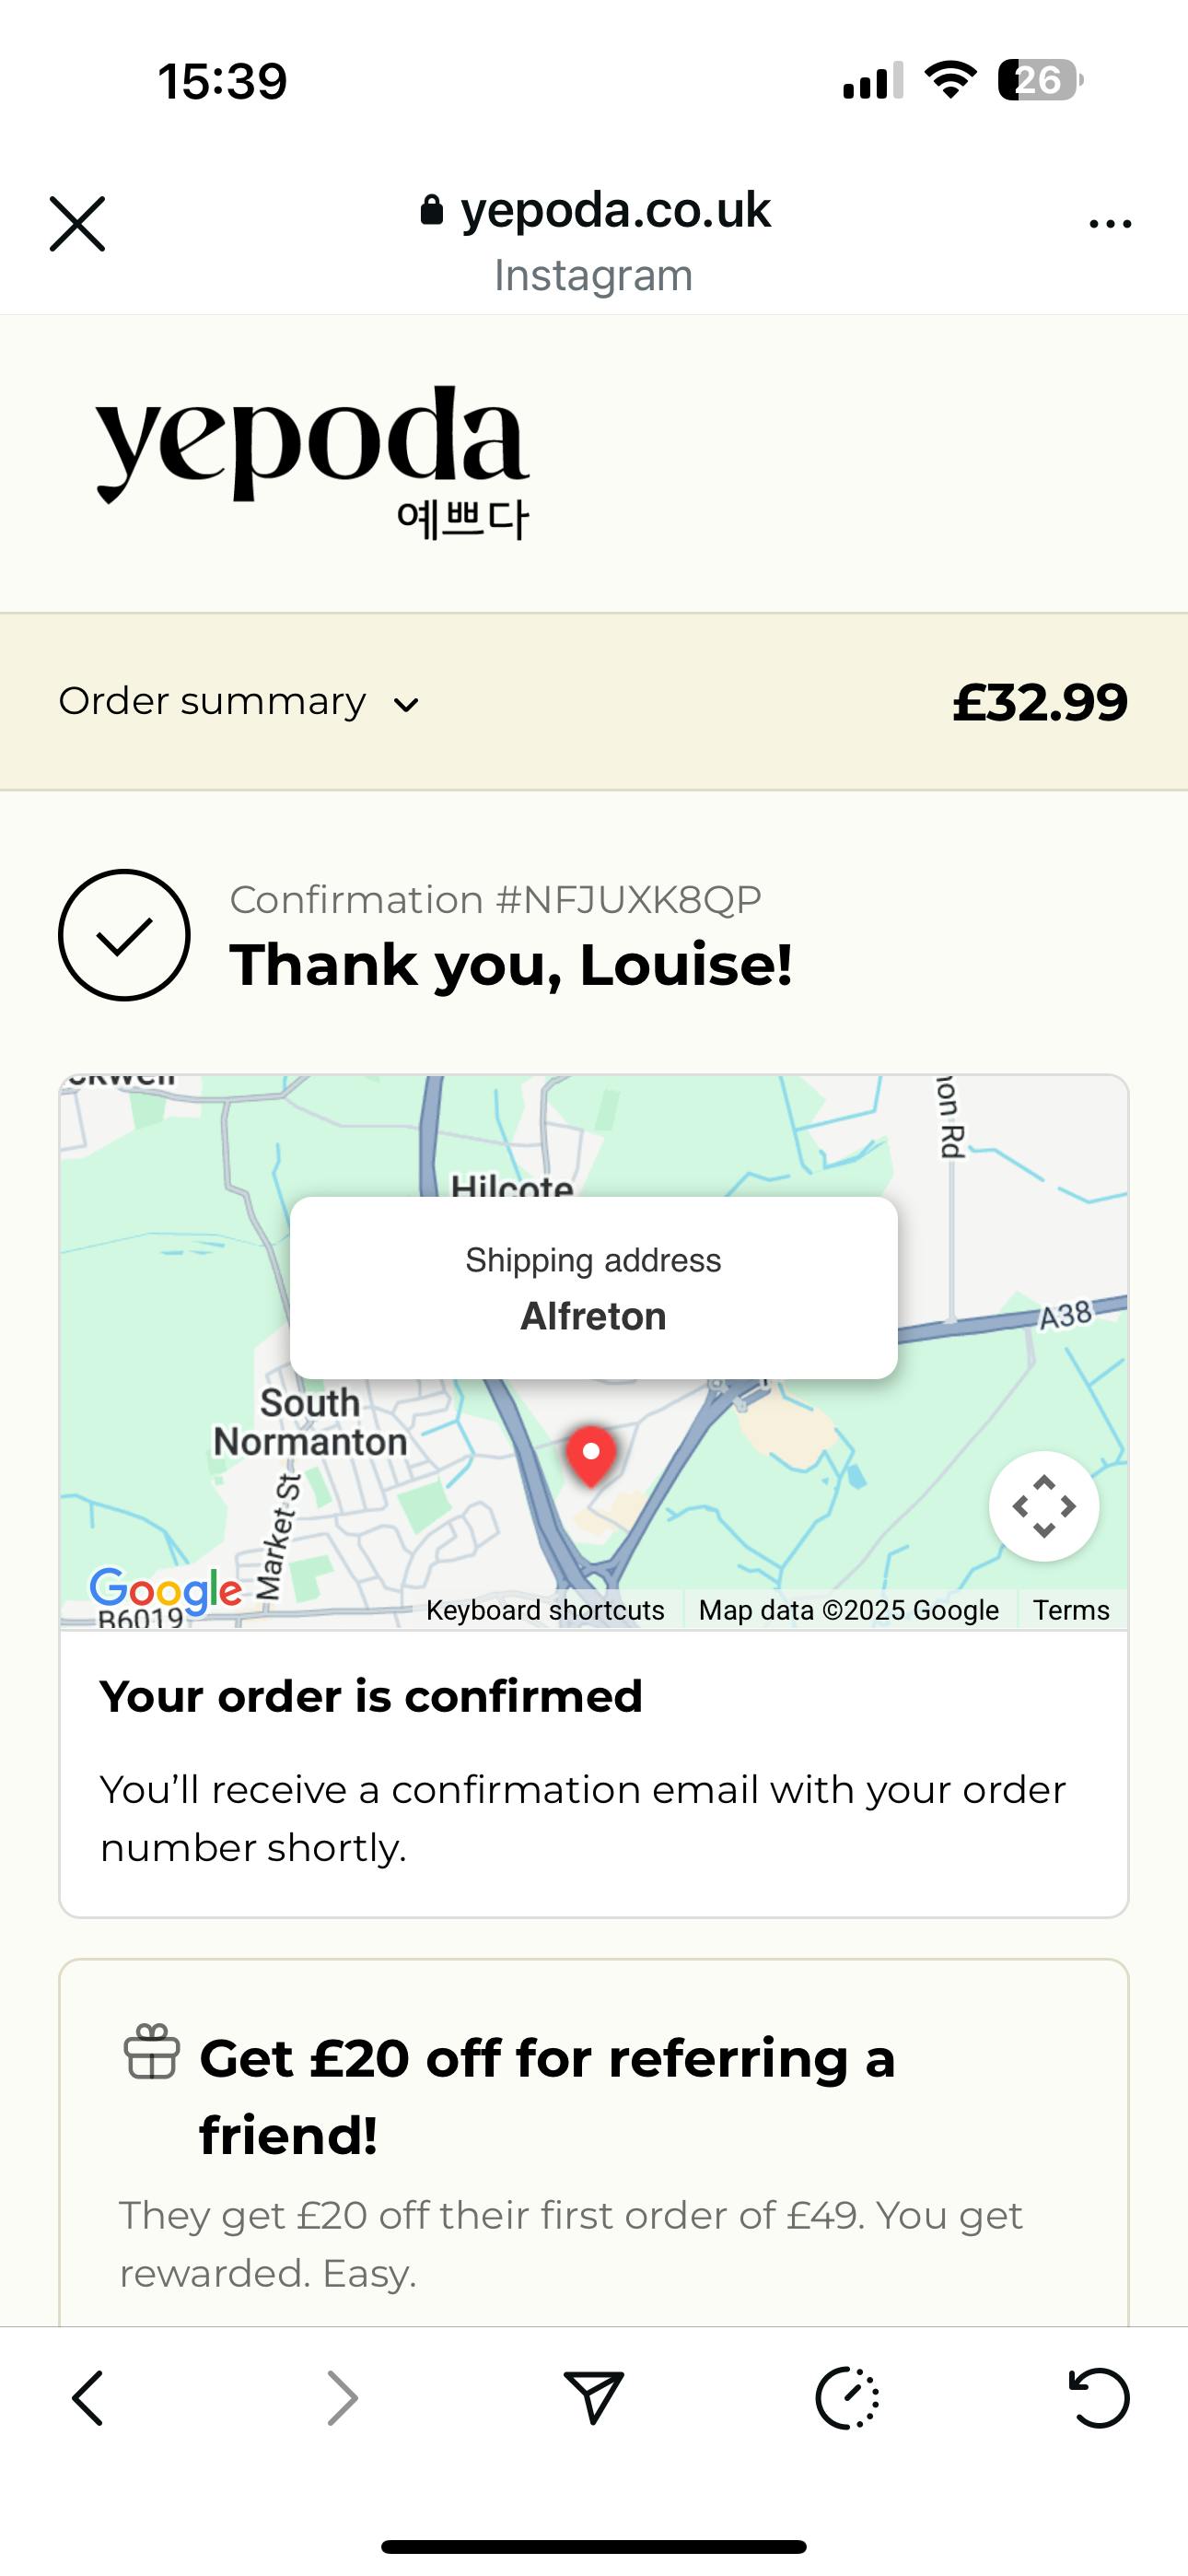Tap the order confirmed checkmark circle
Screen dimensions: 1188x2576
[124, 935]
